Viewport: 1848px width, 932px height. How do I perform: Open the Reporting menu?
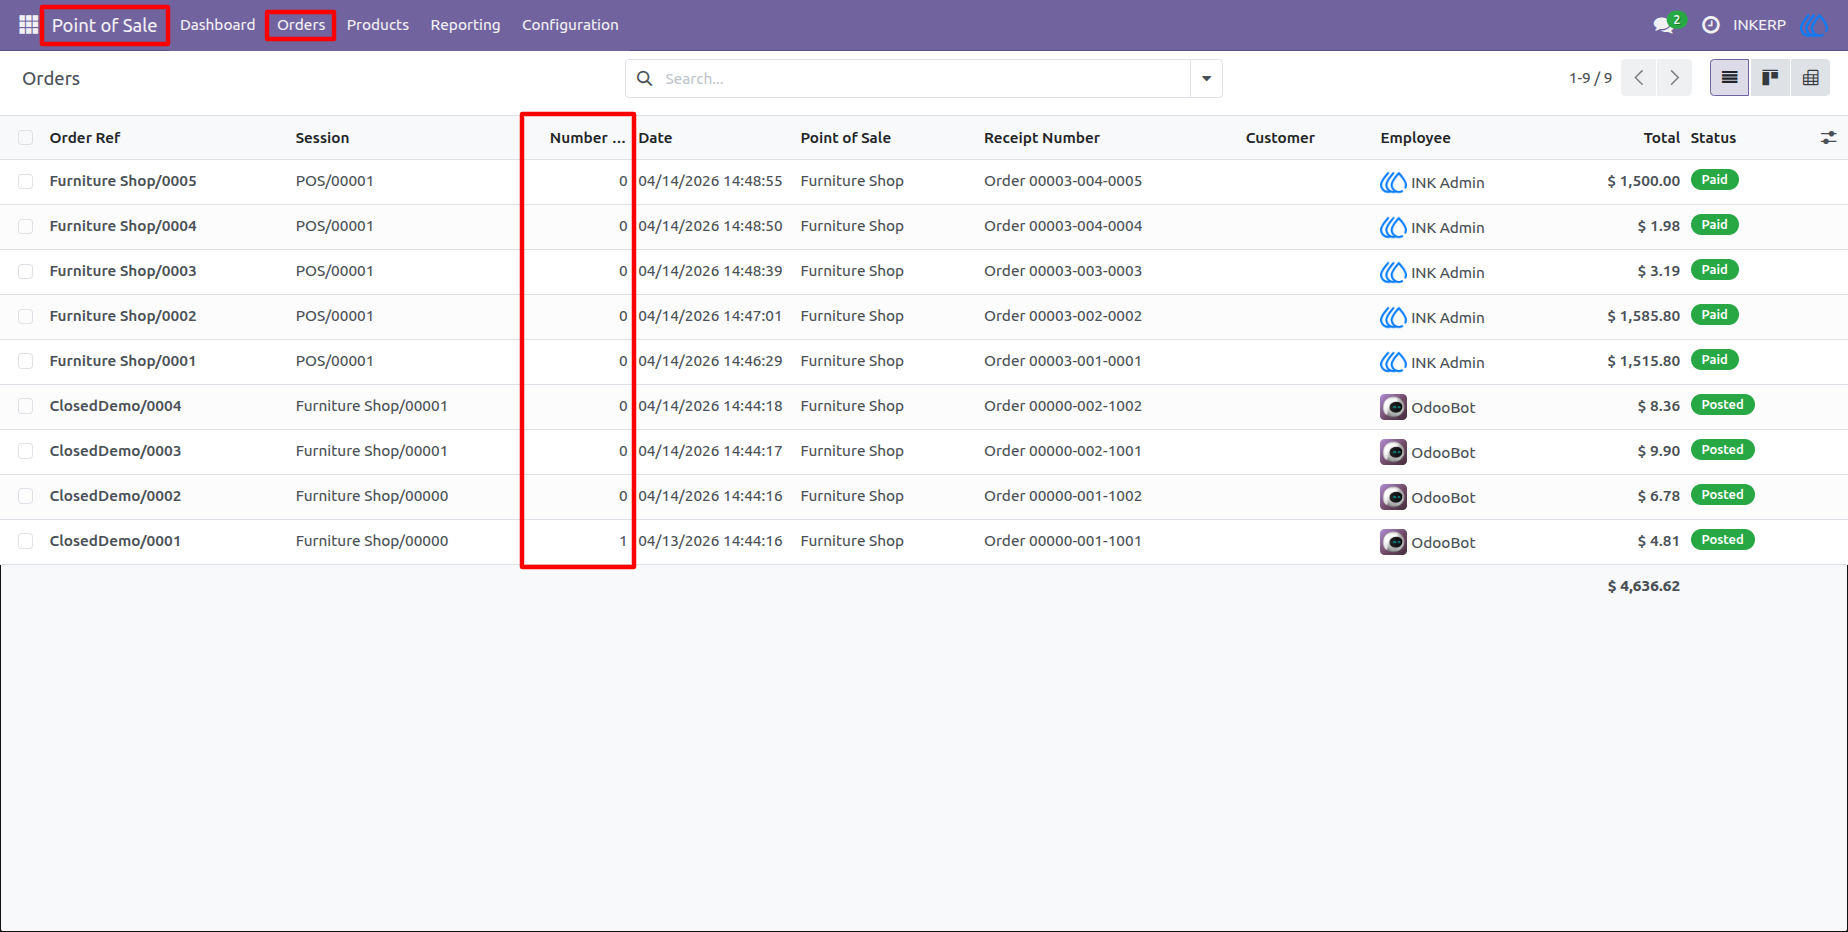click(465, 25)
